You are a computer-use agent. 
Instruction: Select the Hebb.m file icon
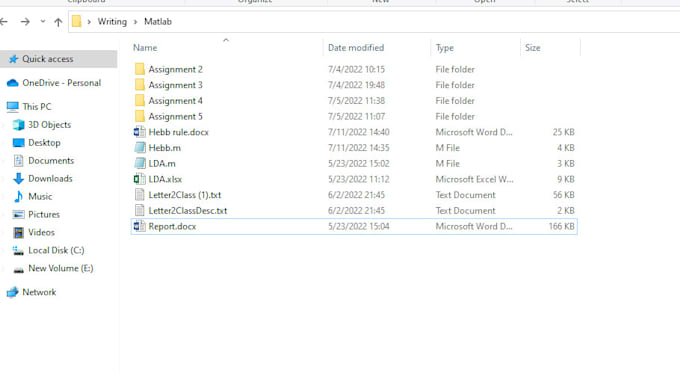140,147
